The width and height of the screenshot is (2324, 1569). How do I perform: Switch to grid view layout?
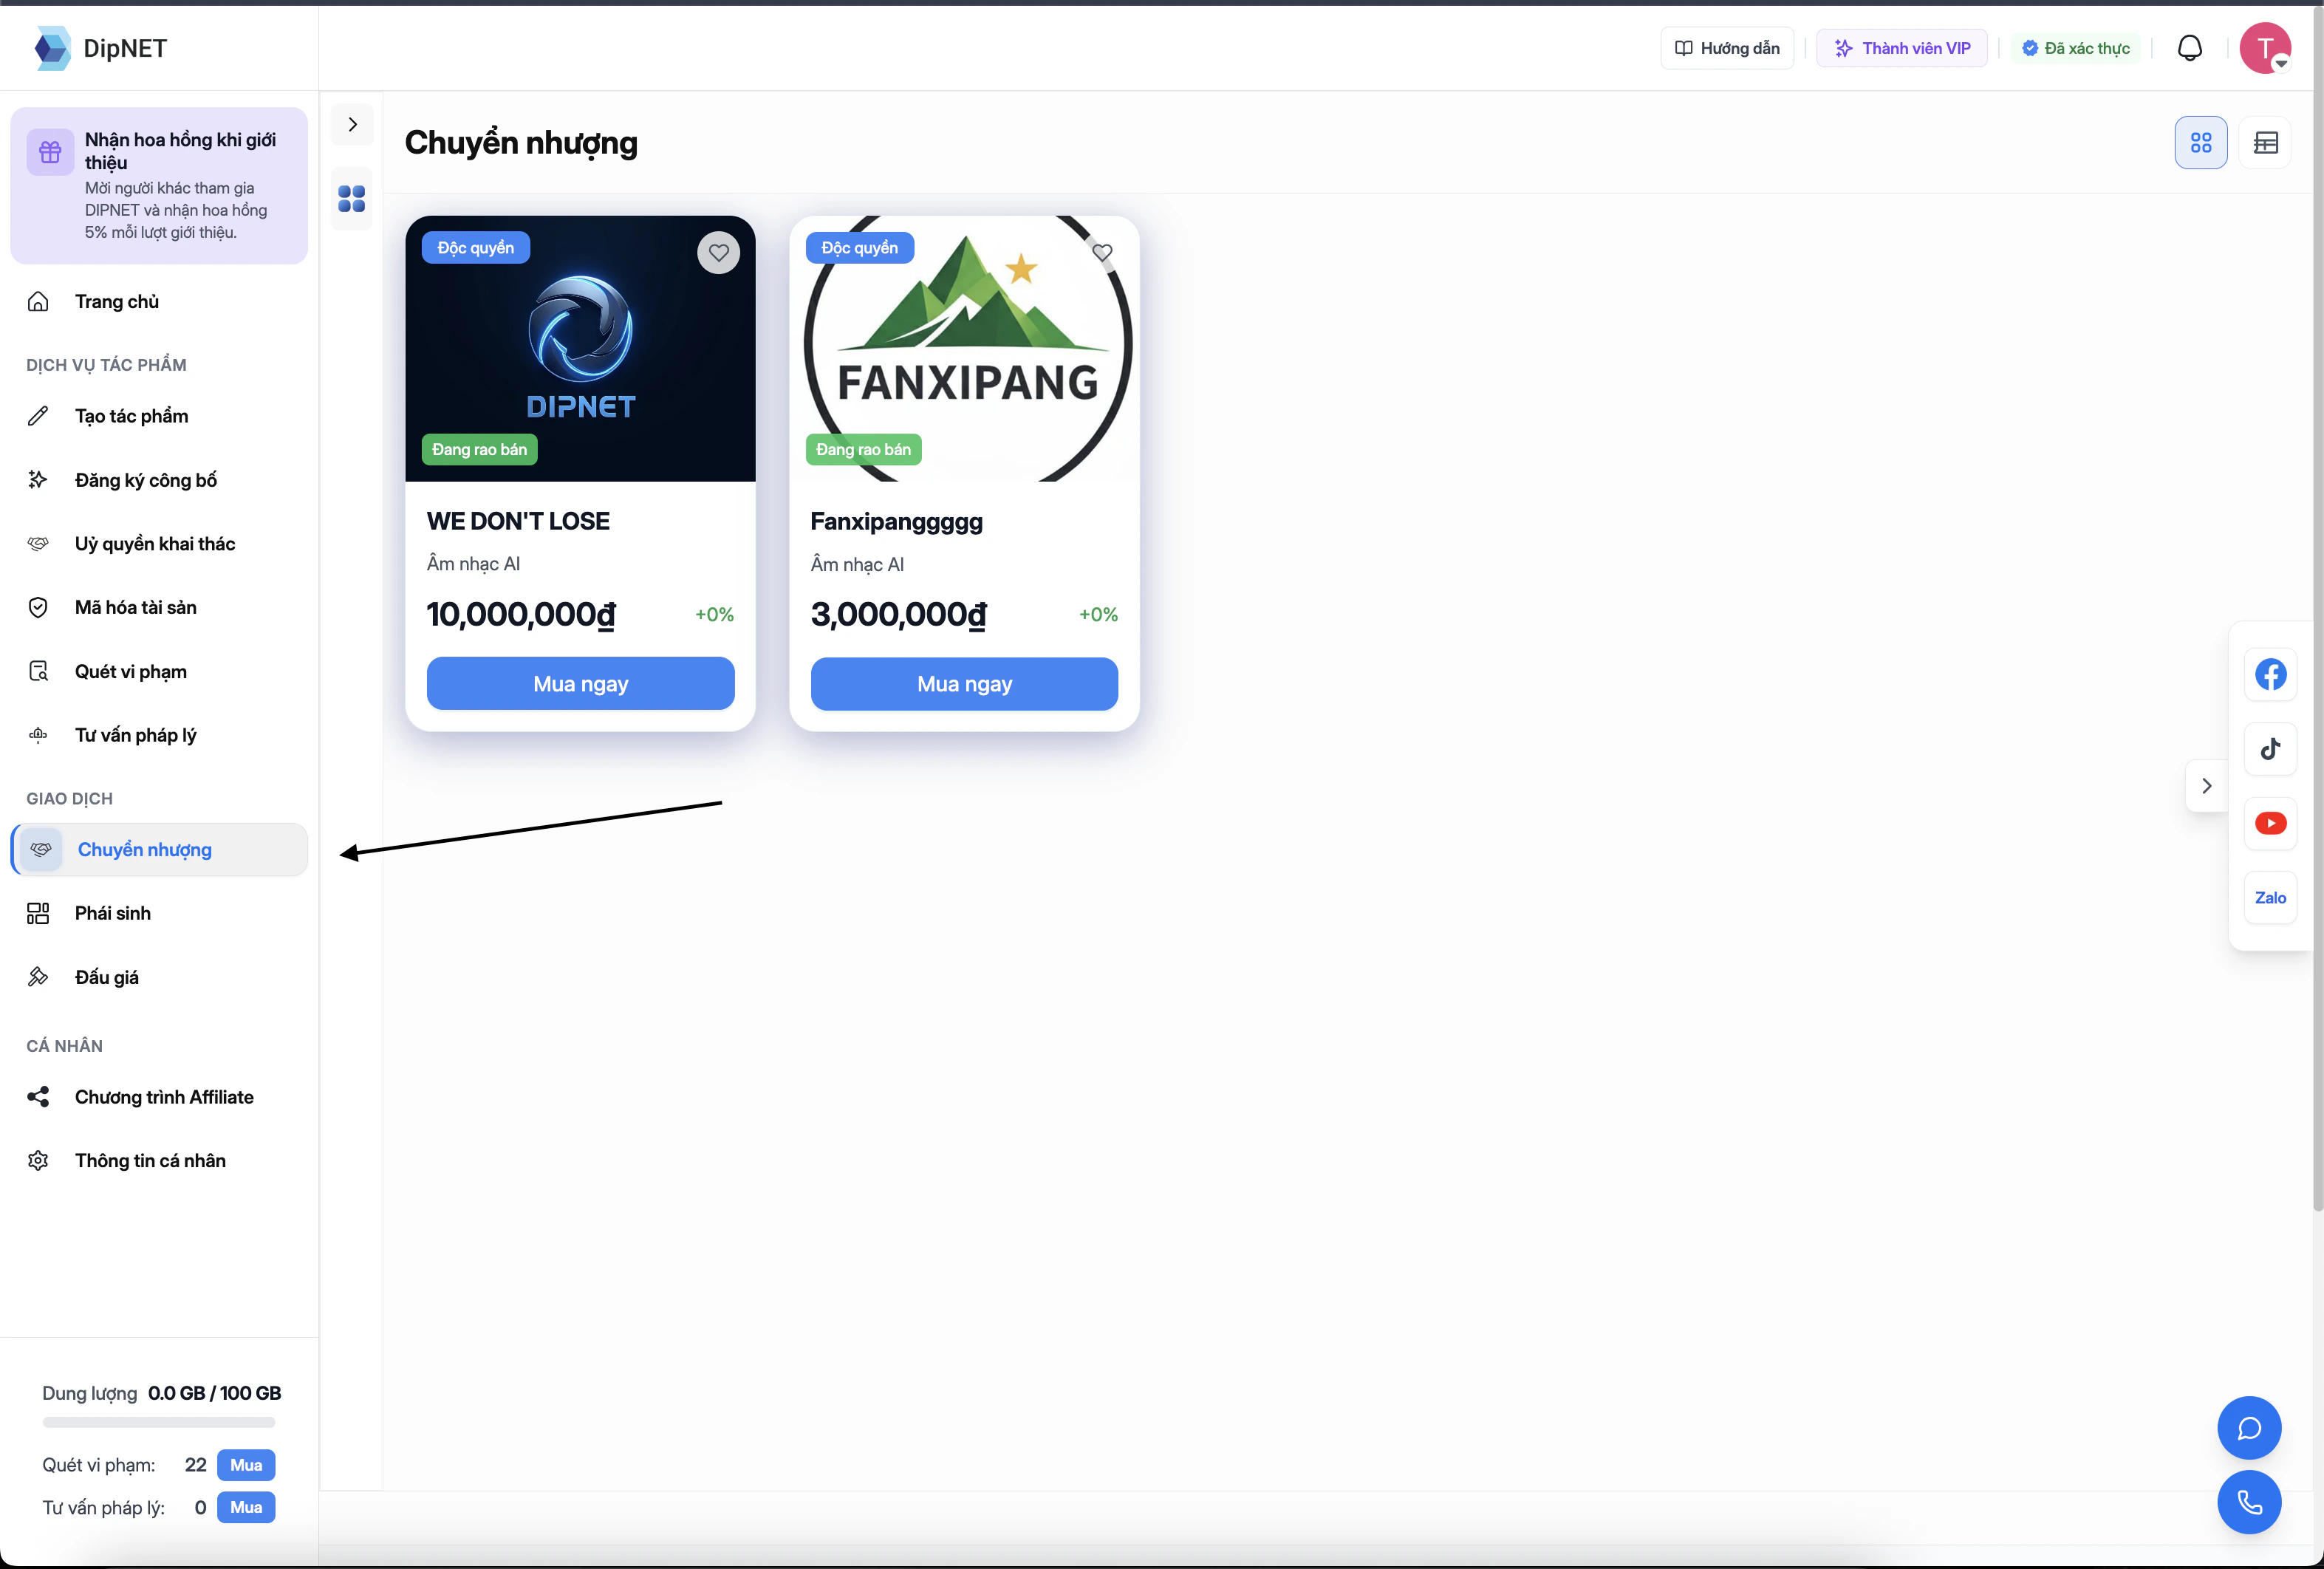(2201, 143)
